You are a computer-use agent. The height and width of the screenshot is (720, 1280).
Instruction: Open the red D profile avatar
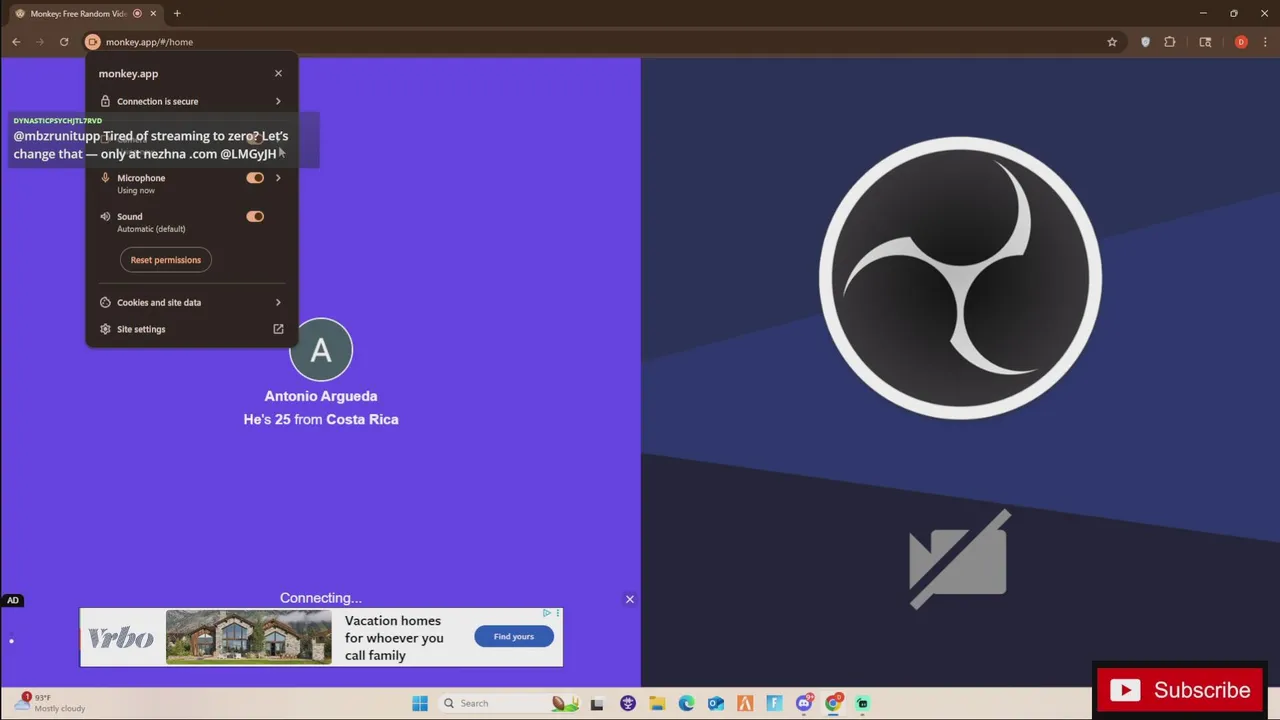[x=1241, y=42]
